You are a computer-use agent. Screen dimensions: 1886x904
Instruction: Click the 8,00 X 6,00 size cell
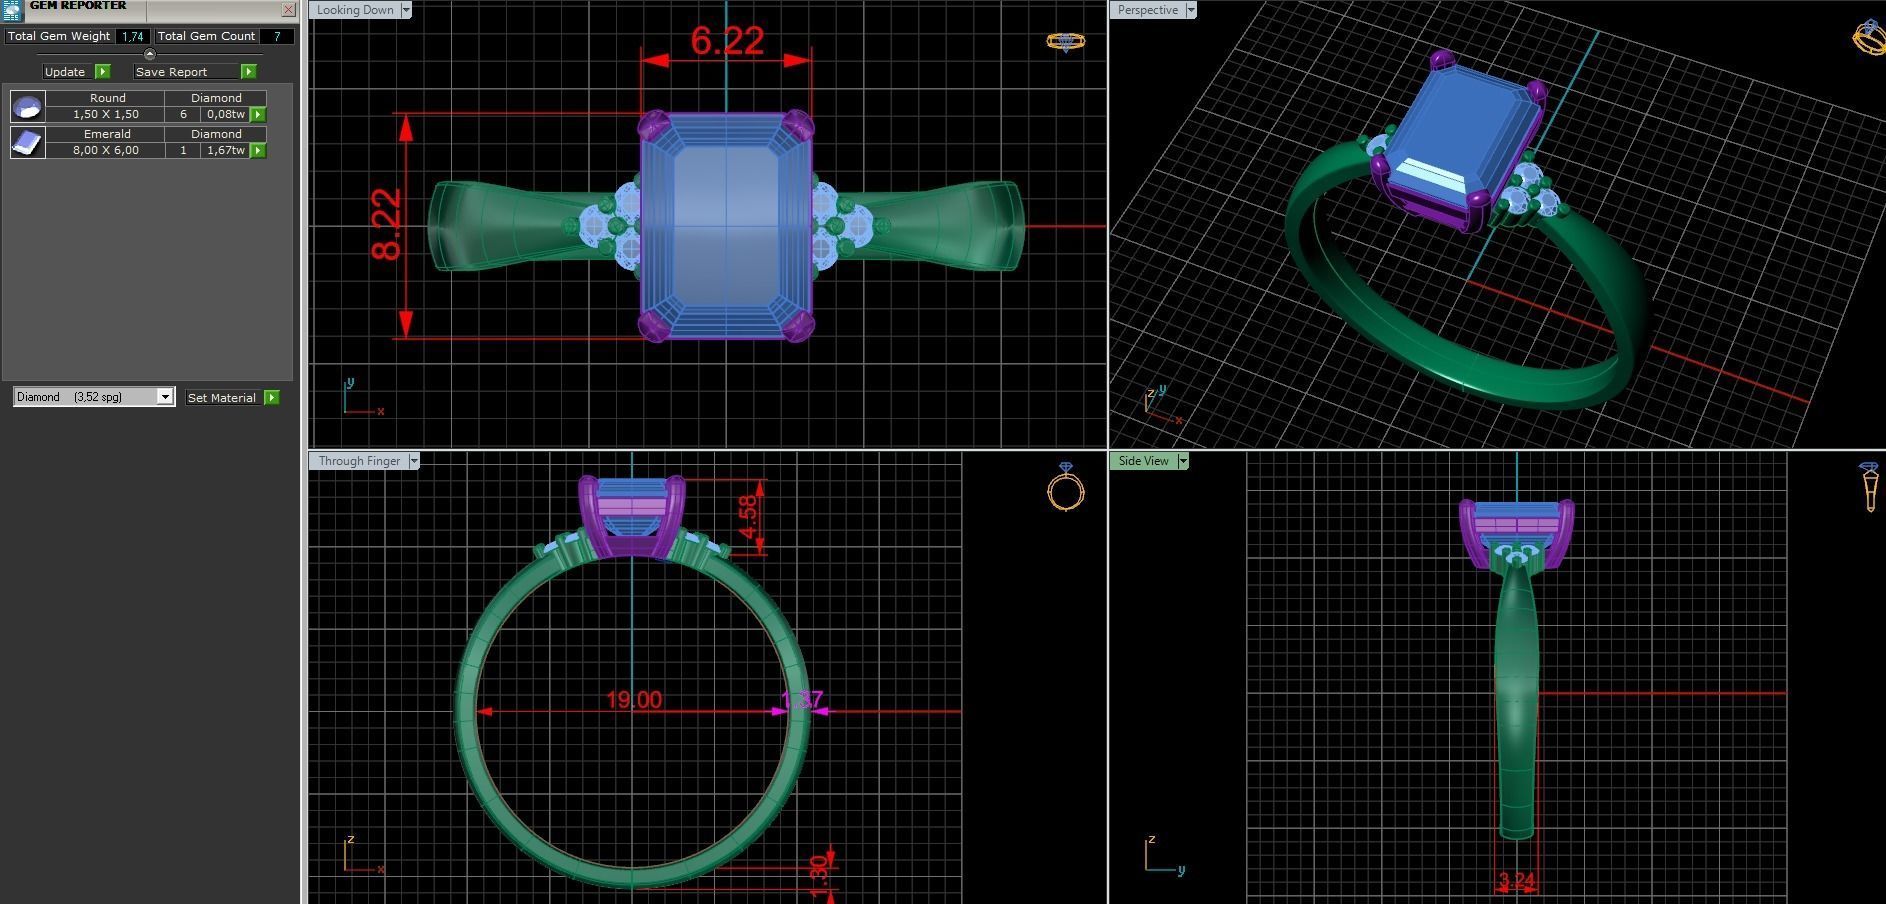pyautogui.click(x=106, y=151)
